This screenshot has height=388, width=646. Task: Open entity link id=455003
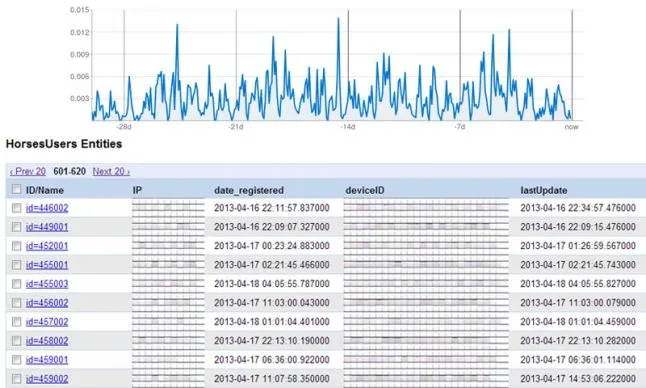[47, 284]
